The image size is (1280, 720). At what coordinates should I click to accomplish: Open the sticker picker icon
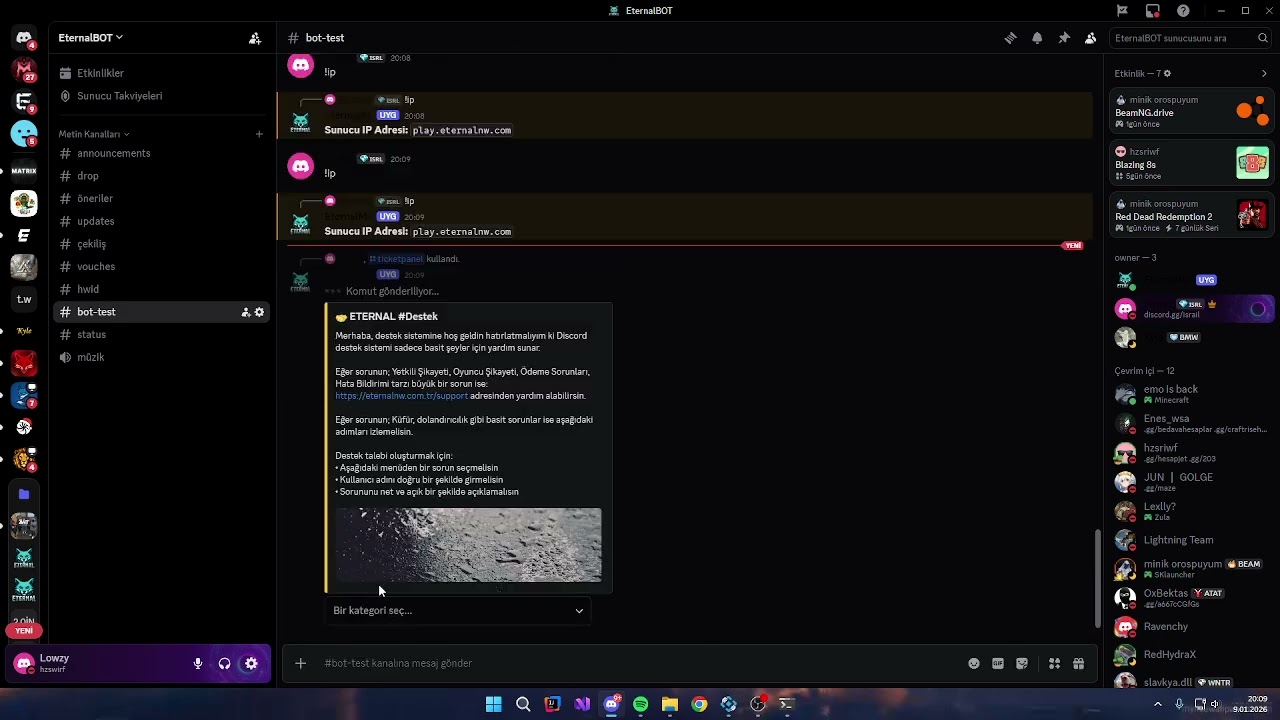click(1022, 663)
